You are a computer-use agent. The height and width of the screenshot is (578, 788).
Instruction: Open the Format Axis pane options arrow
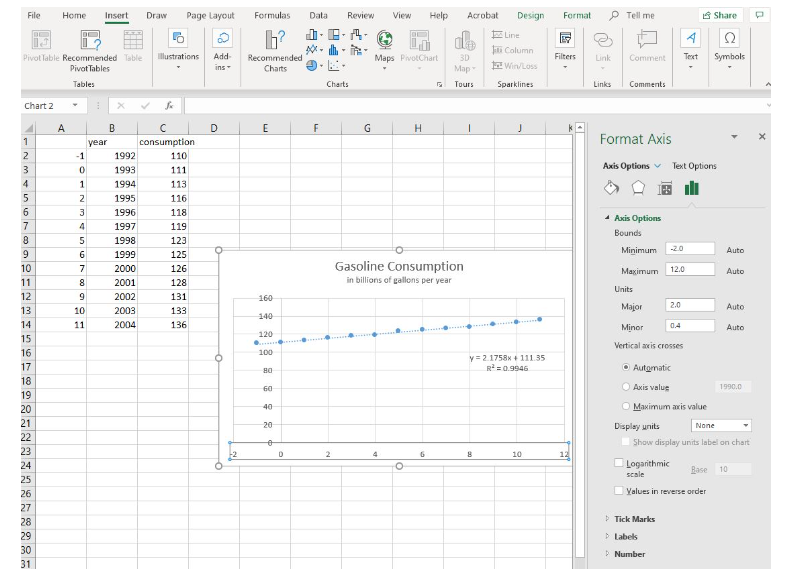(734, 137)
